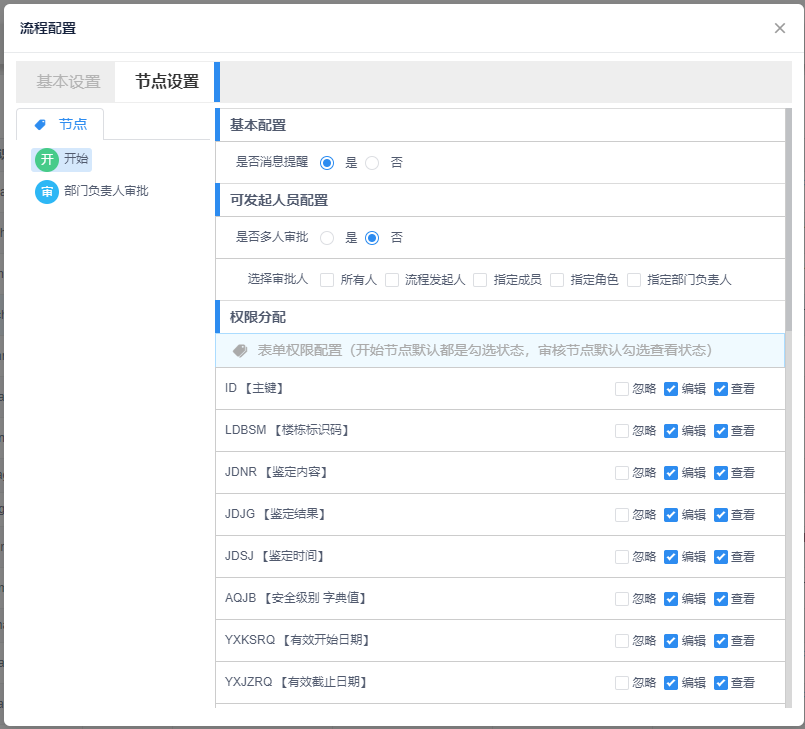The height and width of the screenshot is (729, 805).
Task: Switch to the 基本设置 tab
Action: pos(68,82)
